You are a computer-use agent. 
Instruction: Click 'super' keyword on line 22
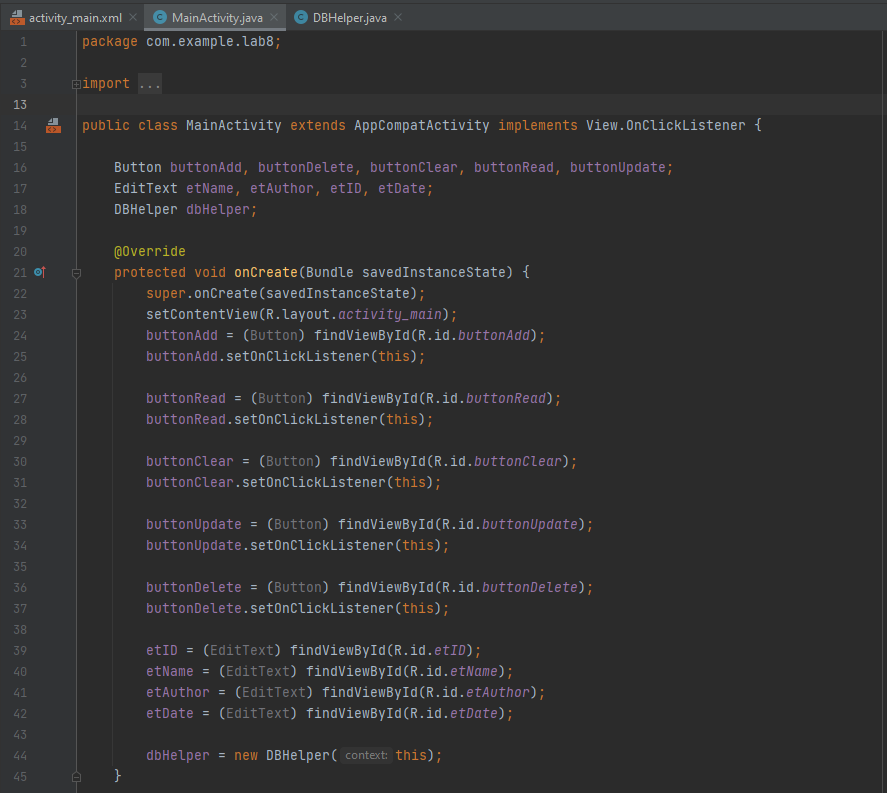[x=166, y=294]
